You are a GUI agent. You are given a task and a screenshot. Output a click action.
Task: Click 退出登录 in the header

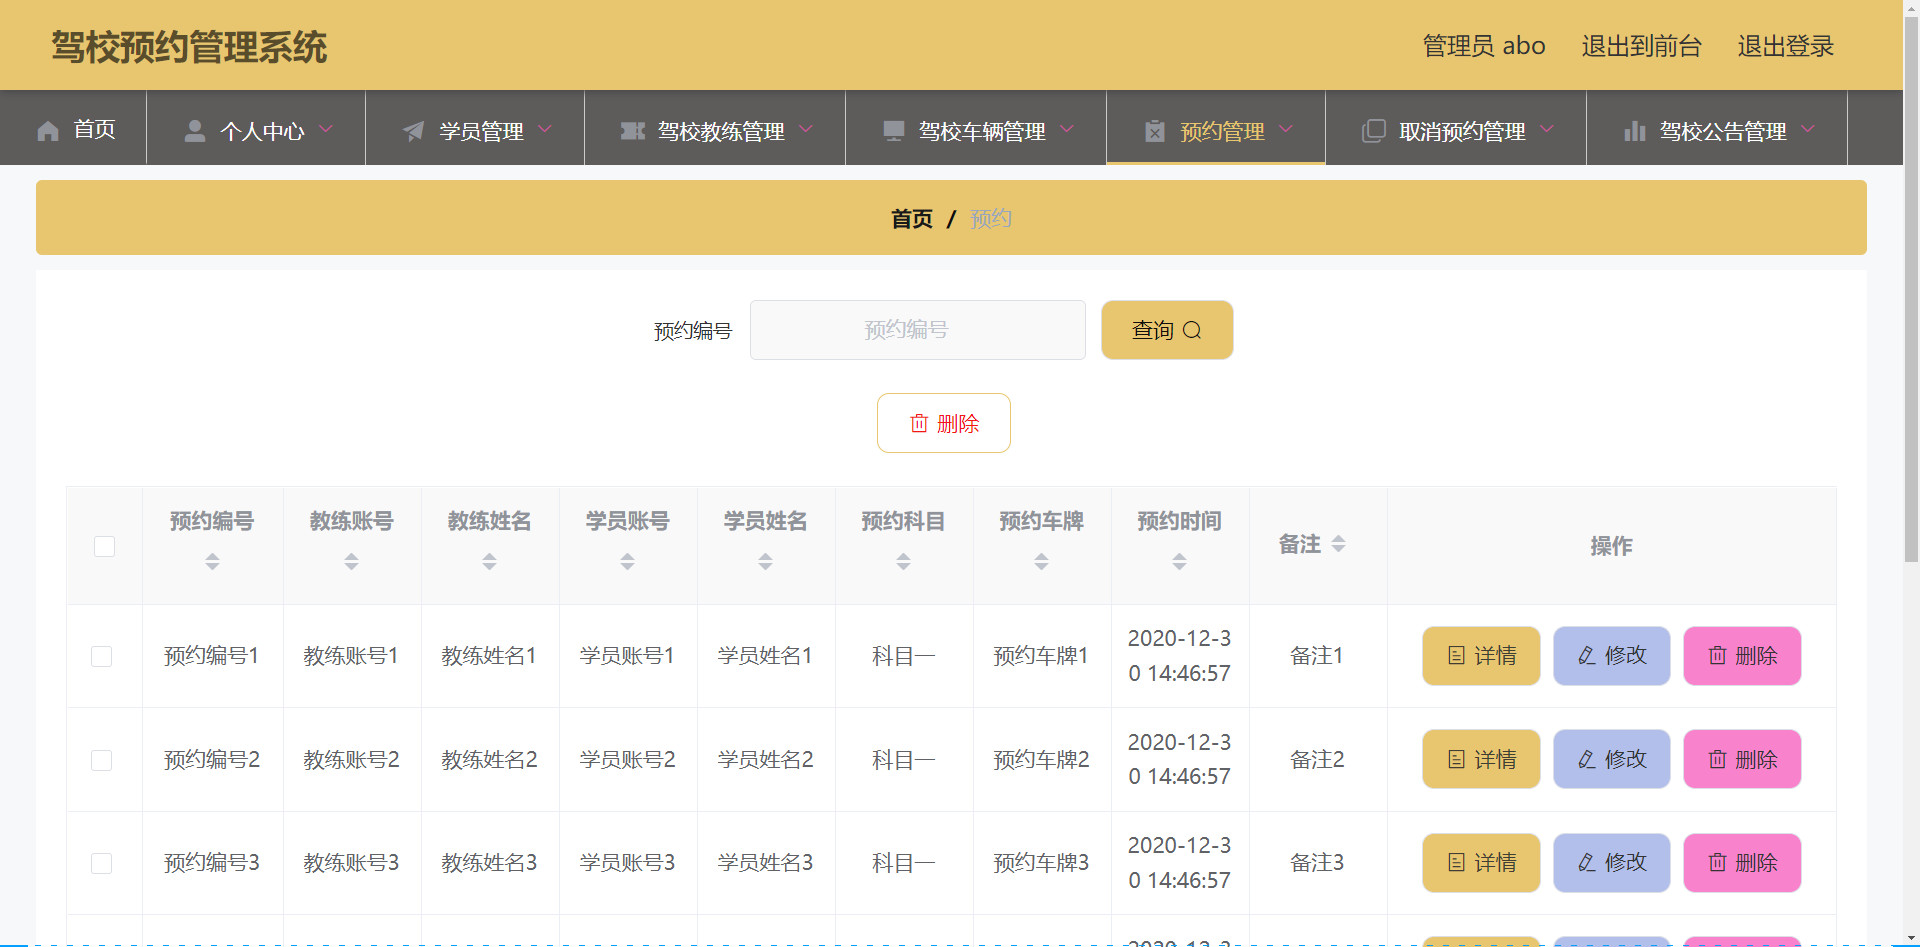coord(1785,46)
